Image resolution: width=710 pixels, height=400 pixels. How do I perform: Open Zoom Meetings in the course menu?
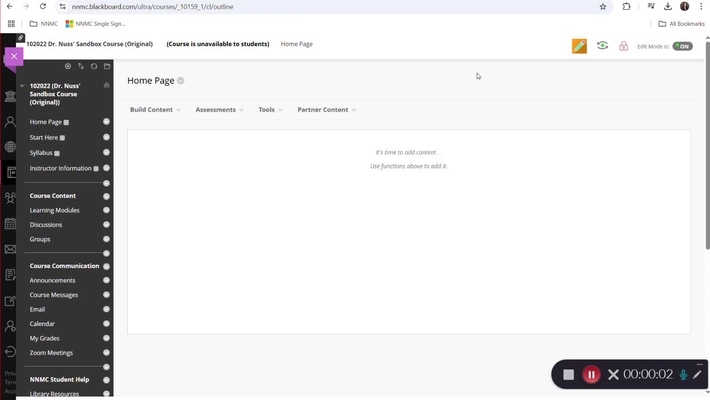click(51, 353)
